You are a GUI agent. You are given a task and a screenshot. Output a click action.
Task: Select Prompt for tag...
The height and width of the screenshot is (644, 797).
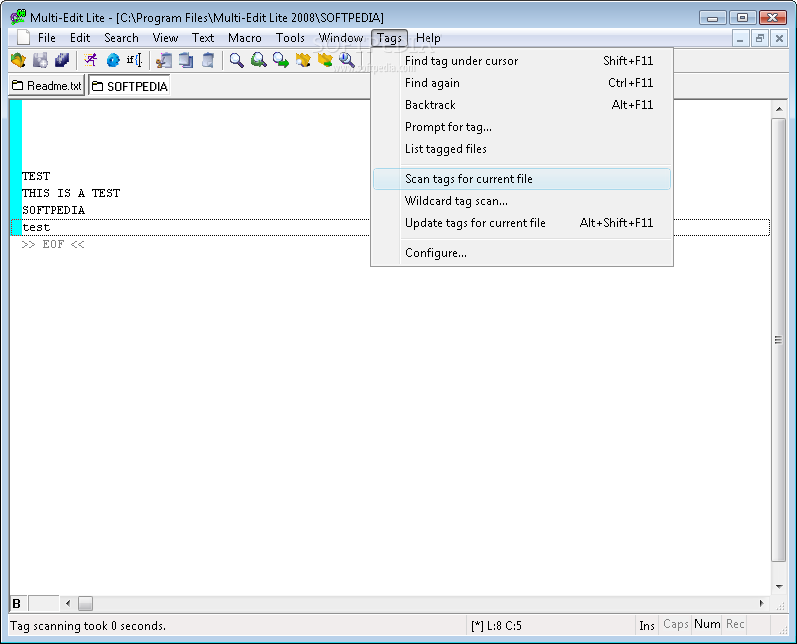tap(522, 127)
